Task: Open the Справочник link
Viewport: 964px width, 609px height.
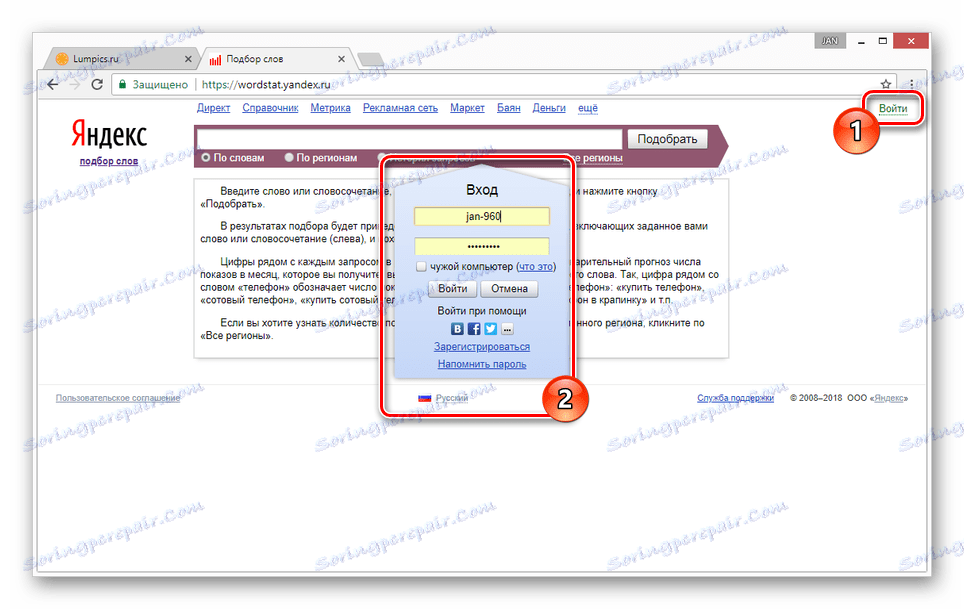Action: (x=270, y=108)
